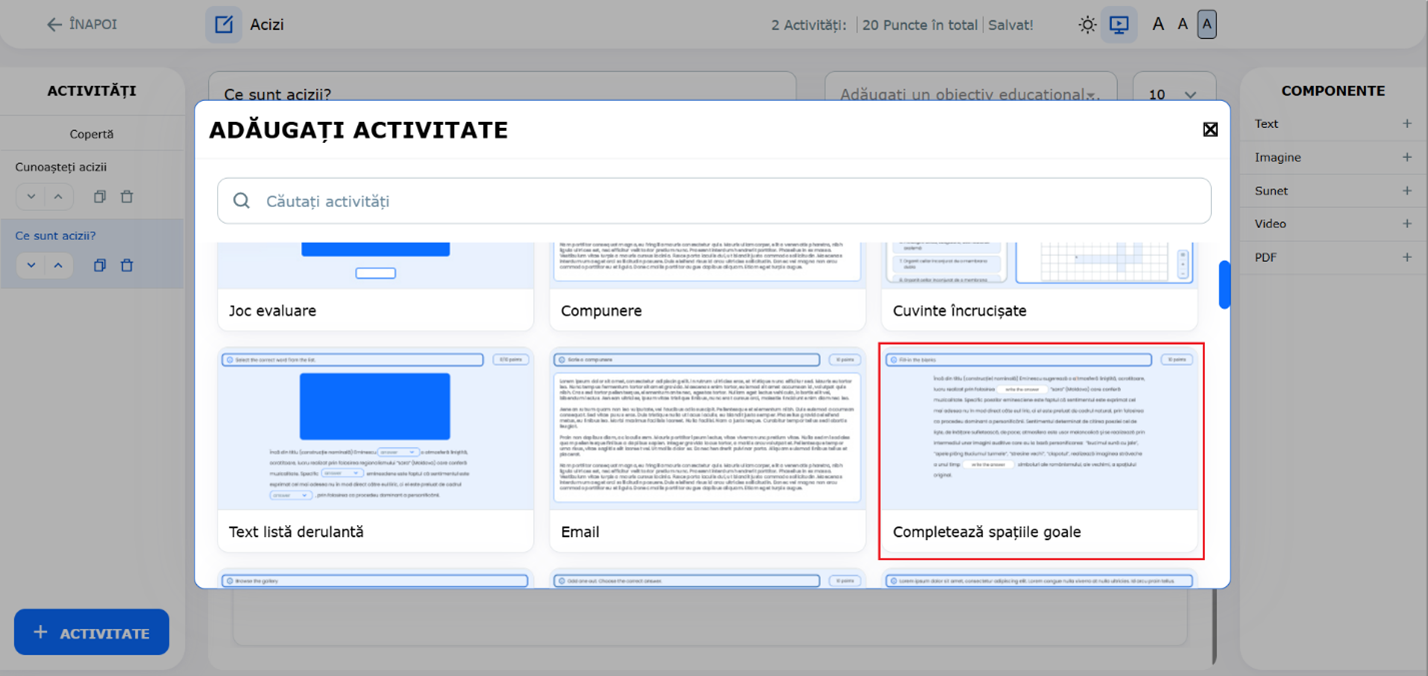
Task: Click the edit title pencil icon
Action: [x=224, y=25]
